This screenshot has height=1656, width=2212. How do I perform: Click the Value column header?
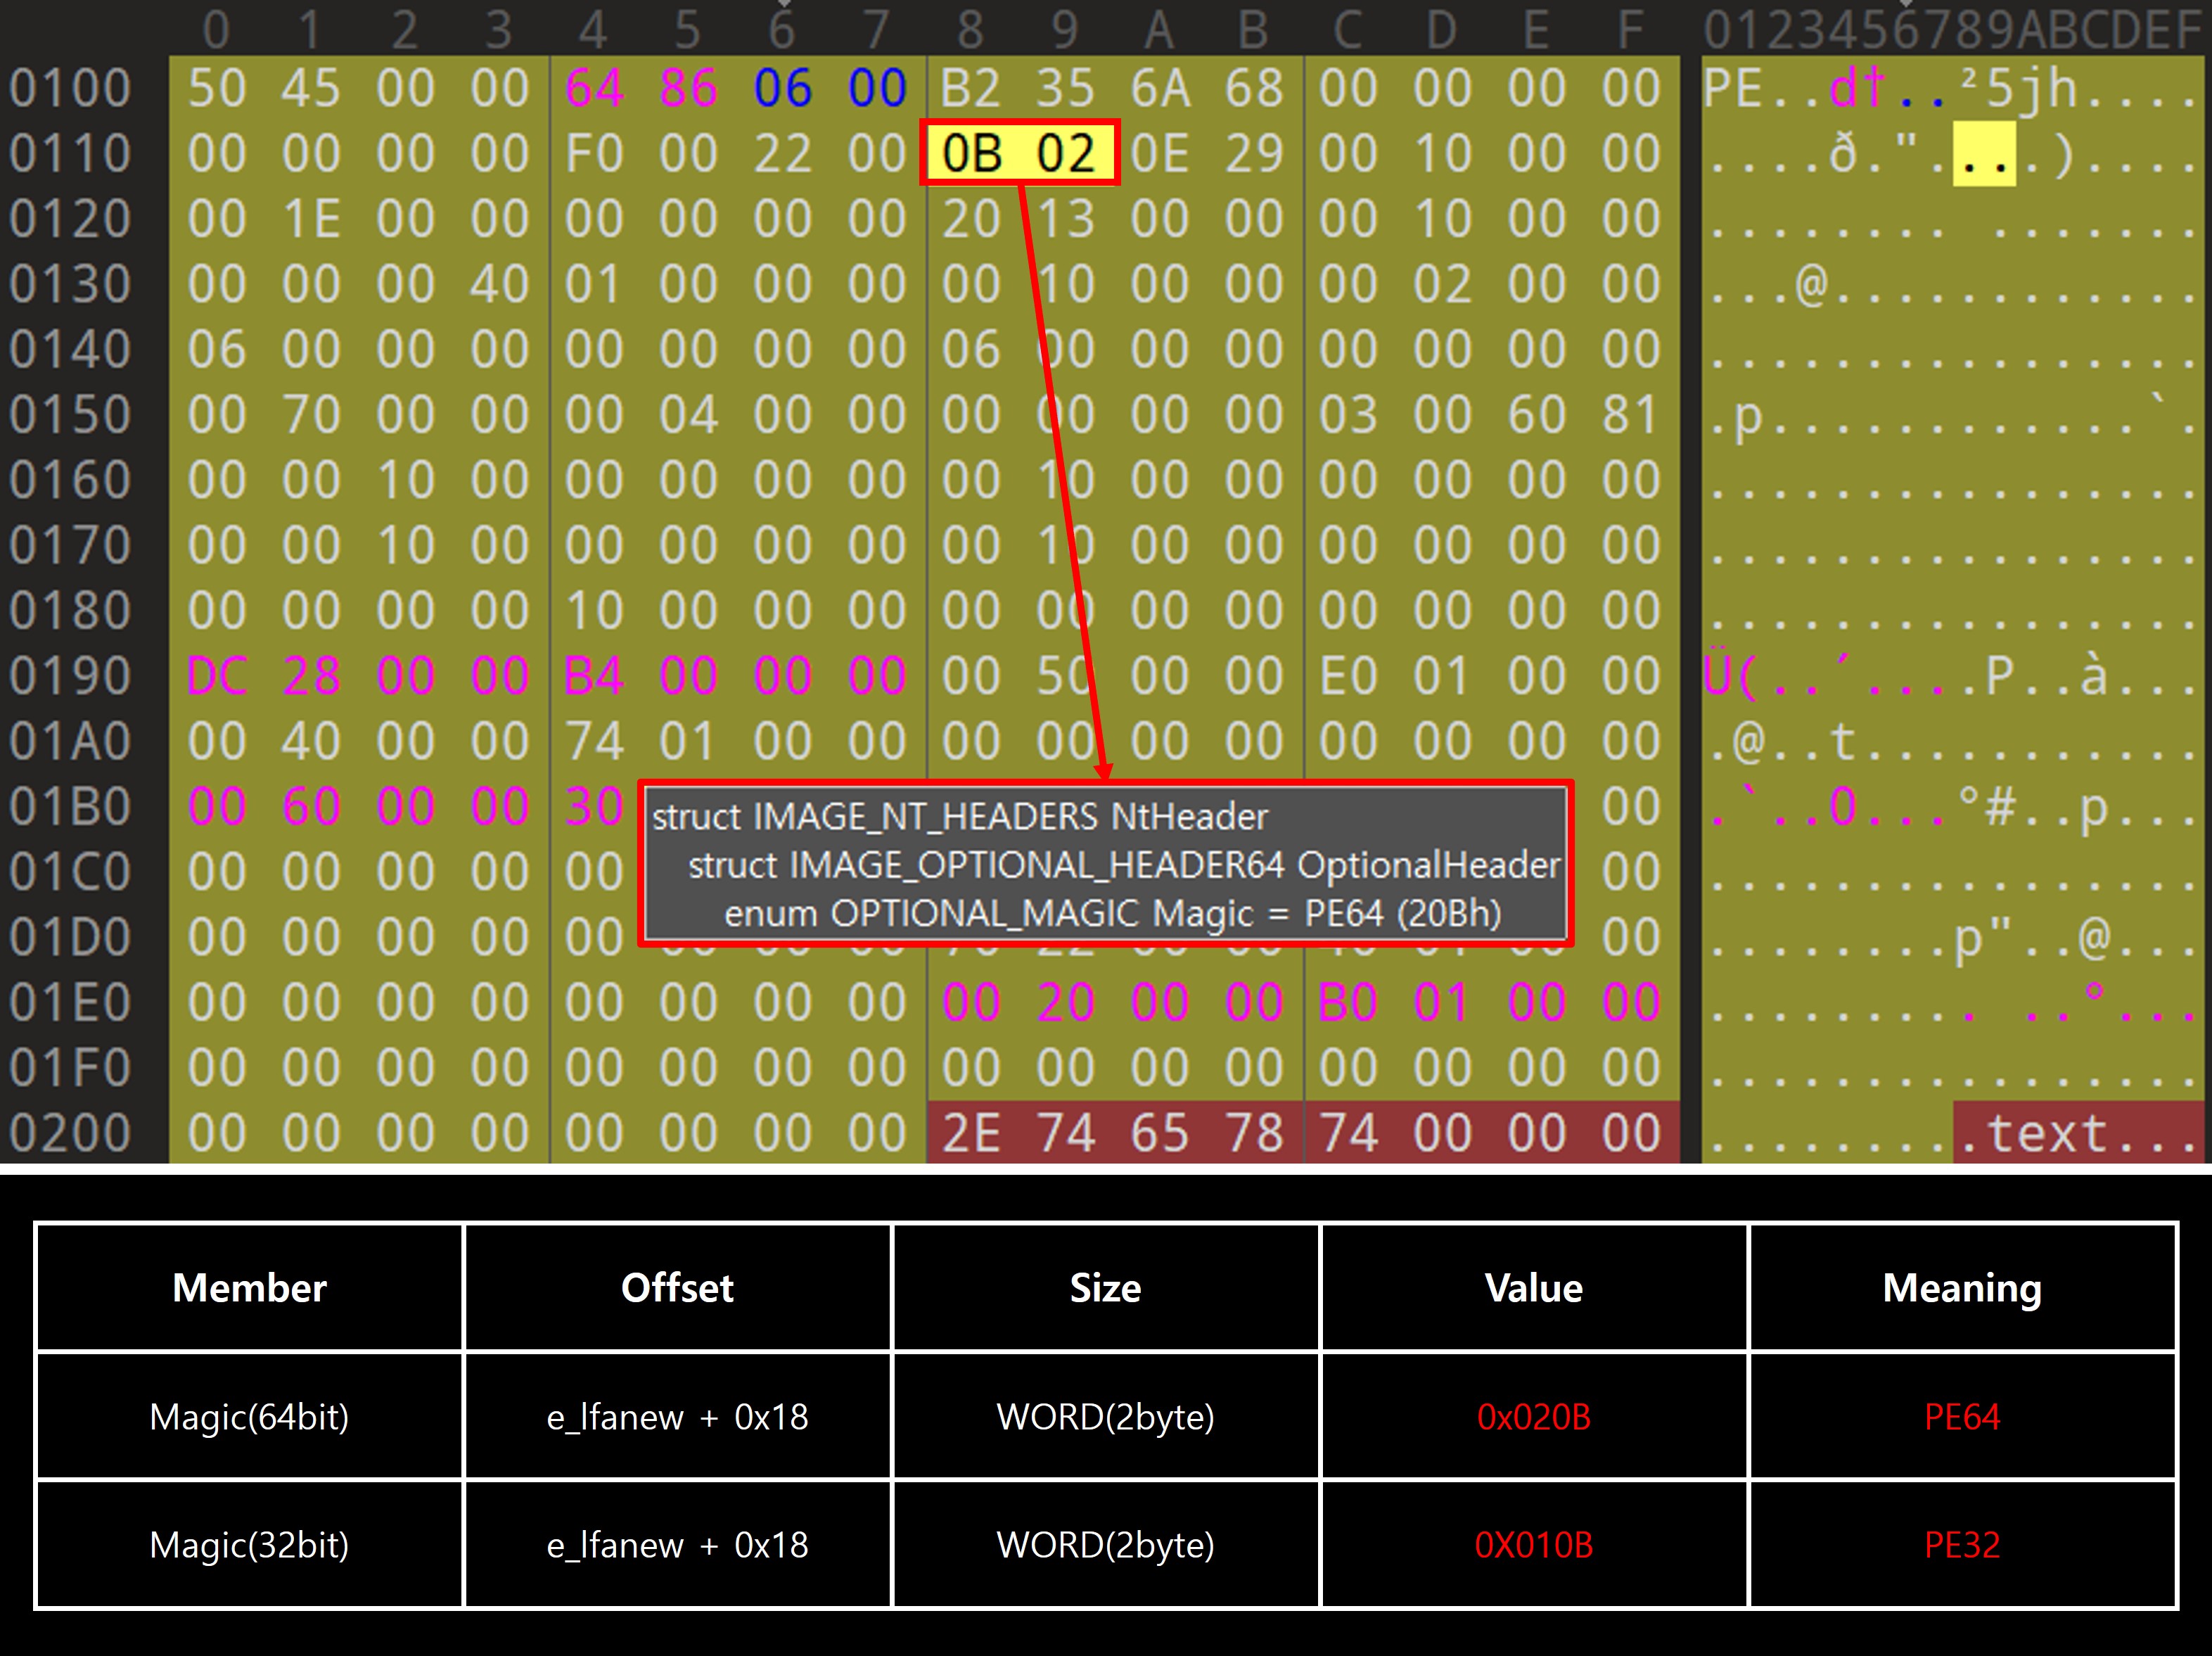(1533, 1288)
